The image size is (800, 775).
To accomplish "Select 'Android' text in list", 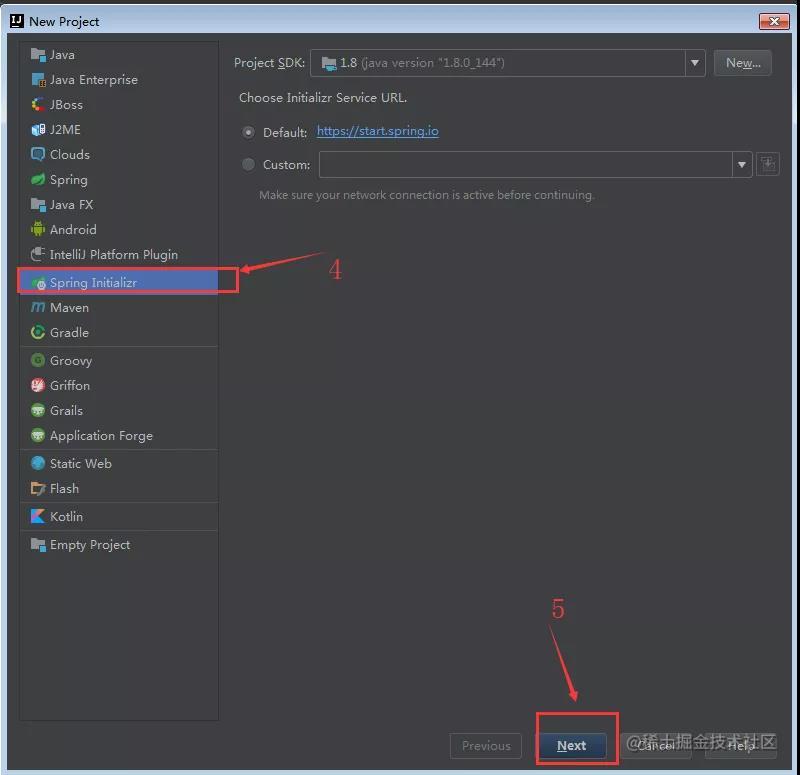I will point(73,230).
